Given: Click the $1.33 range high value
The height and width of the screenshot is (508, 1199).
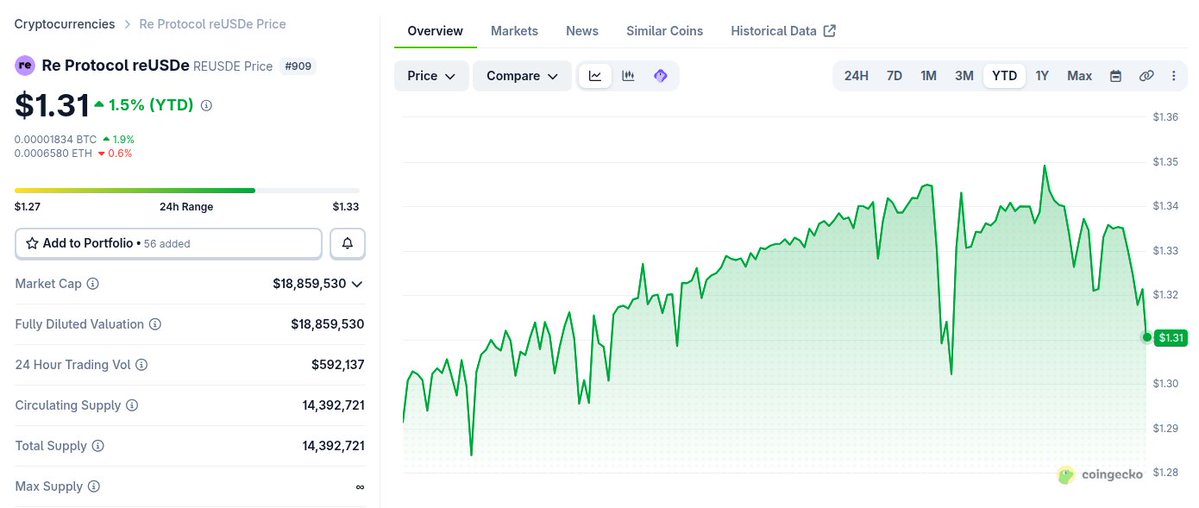Looking at the screenshot, I should 346,207.
